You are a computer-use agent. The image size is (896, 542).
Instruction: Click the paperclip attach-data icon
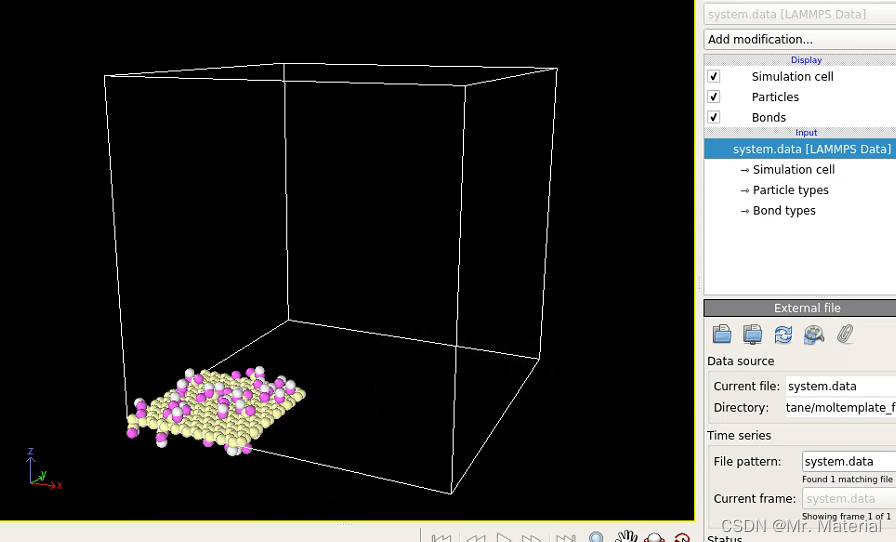coord(845,334)
